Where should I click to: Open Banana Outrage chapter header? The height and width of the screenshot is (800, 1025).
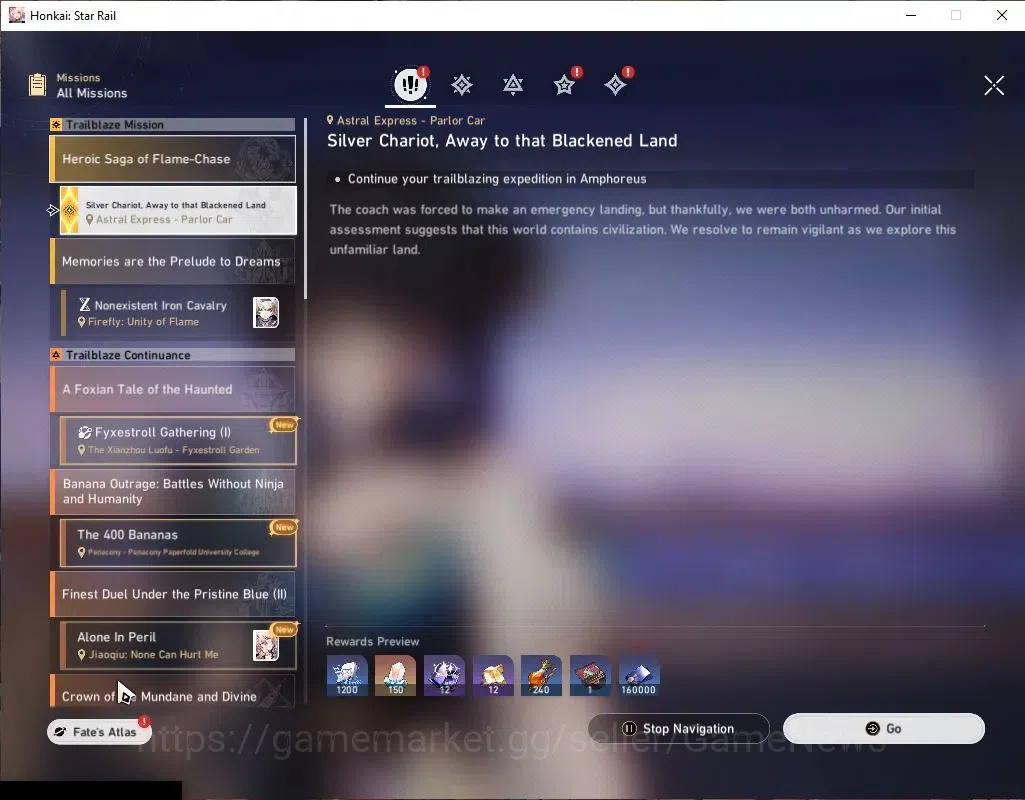tap(173, 492)
